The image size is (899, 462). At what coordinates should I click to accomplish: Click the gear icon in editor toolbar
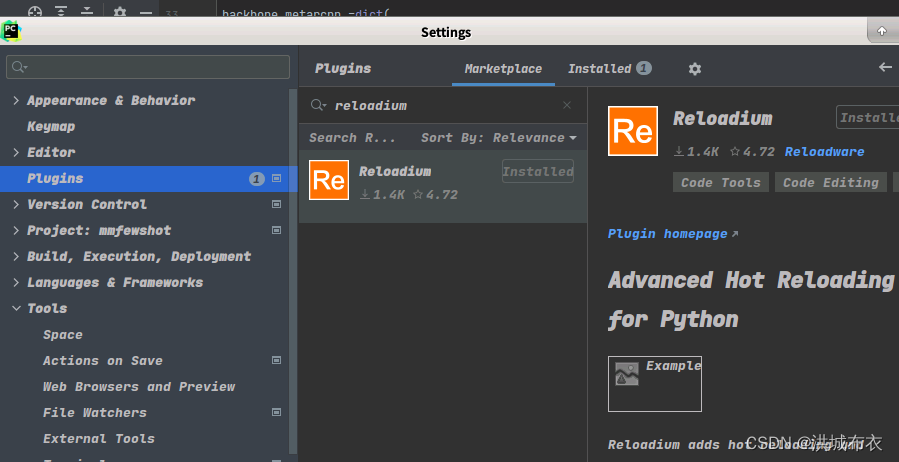(119, 11)
